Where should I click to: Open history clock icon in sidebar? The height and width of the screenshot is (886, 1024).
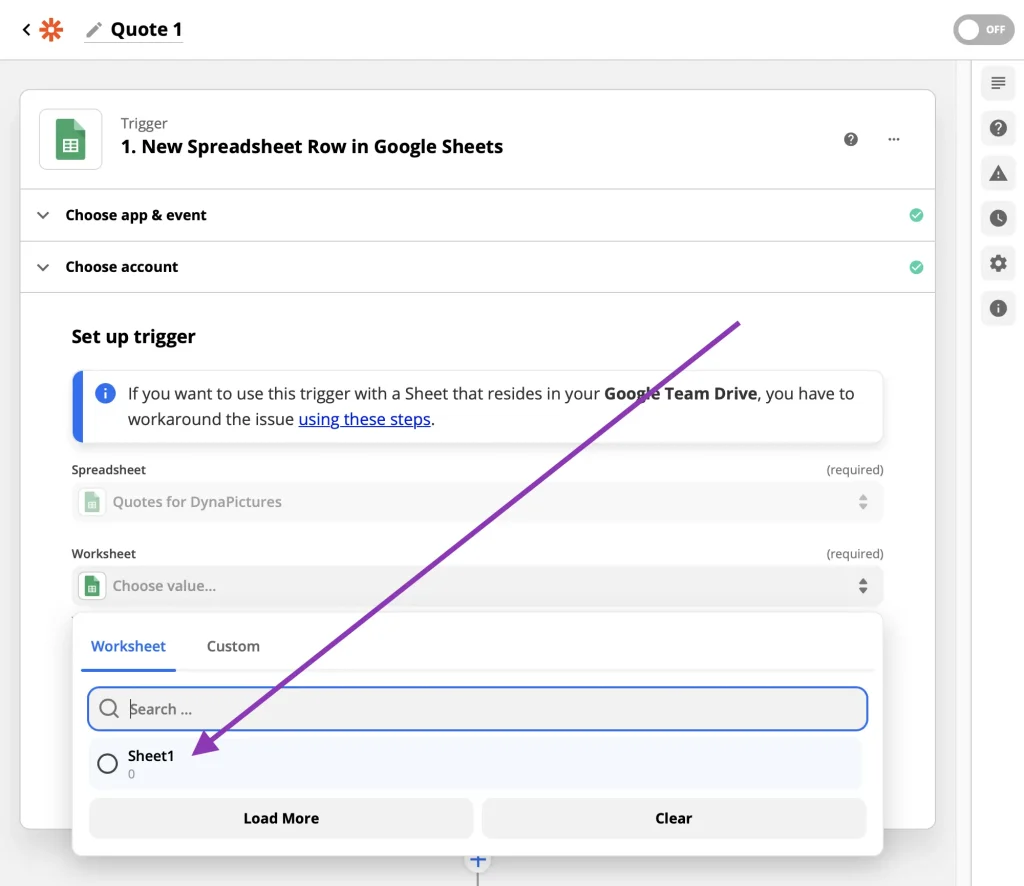point(998,218)
